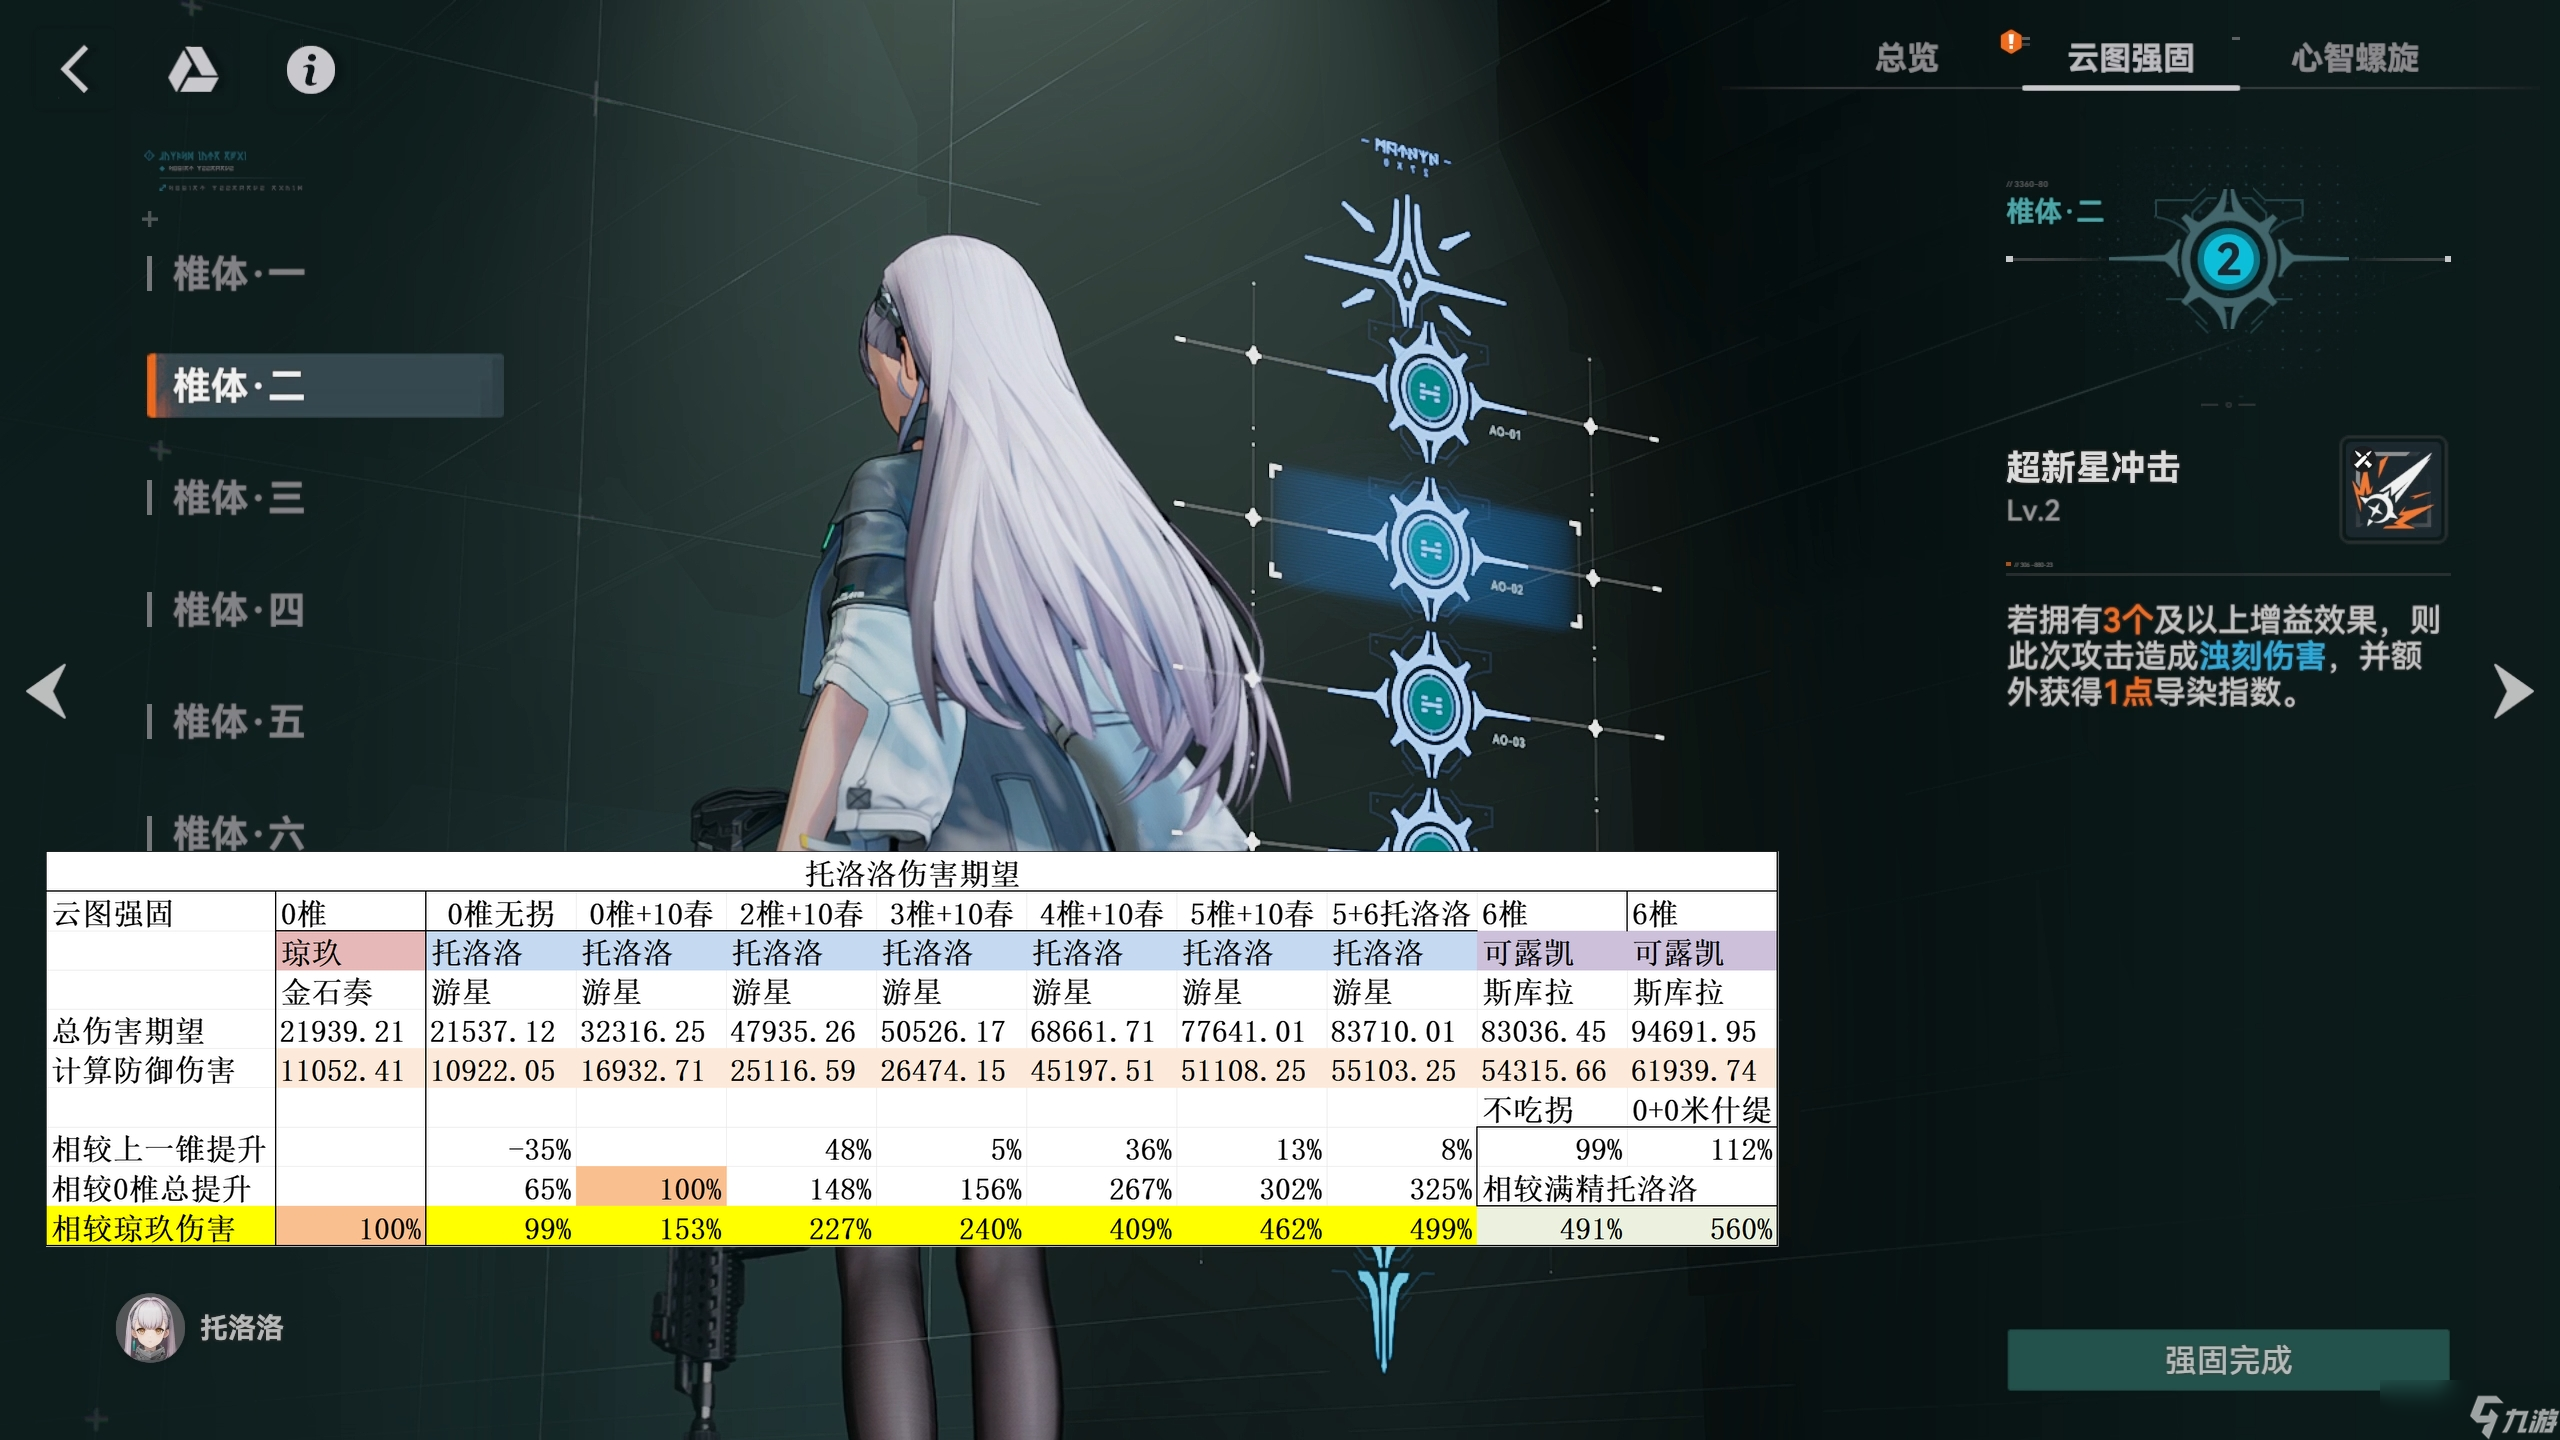Select 椎体·五 in the list

[x=238, y=721]
